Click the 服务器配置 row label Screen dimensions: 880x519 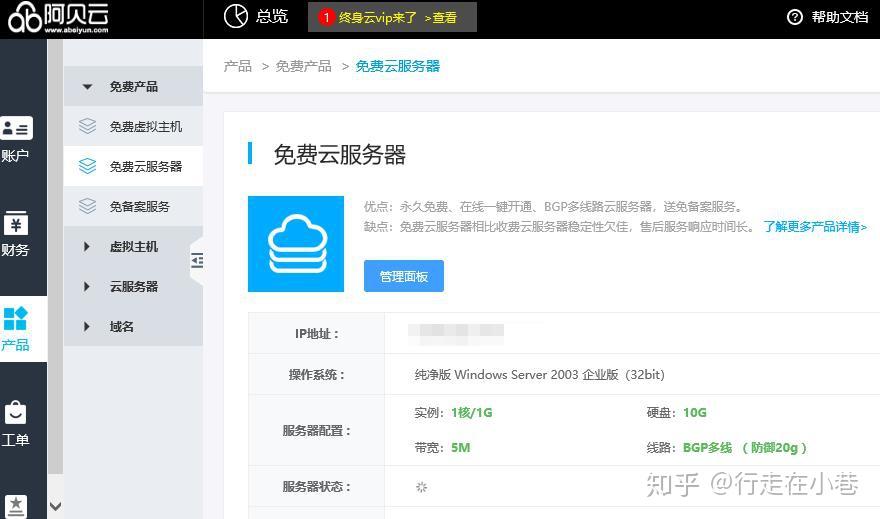pyautogui.click(x=317, y=430)
